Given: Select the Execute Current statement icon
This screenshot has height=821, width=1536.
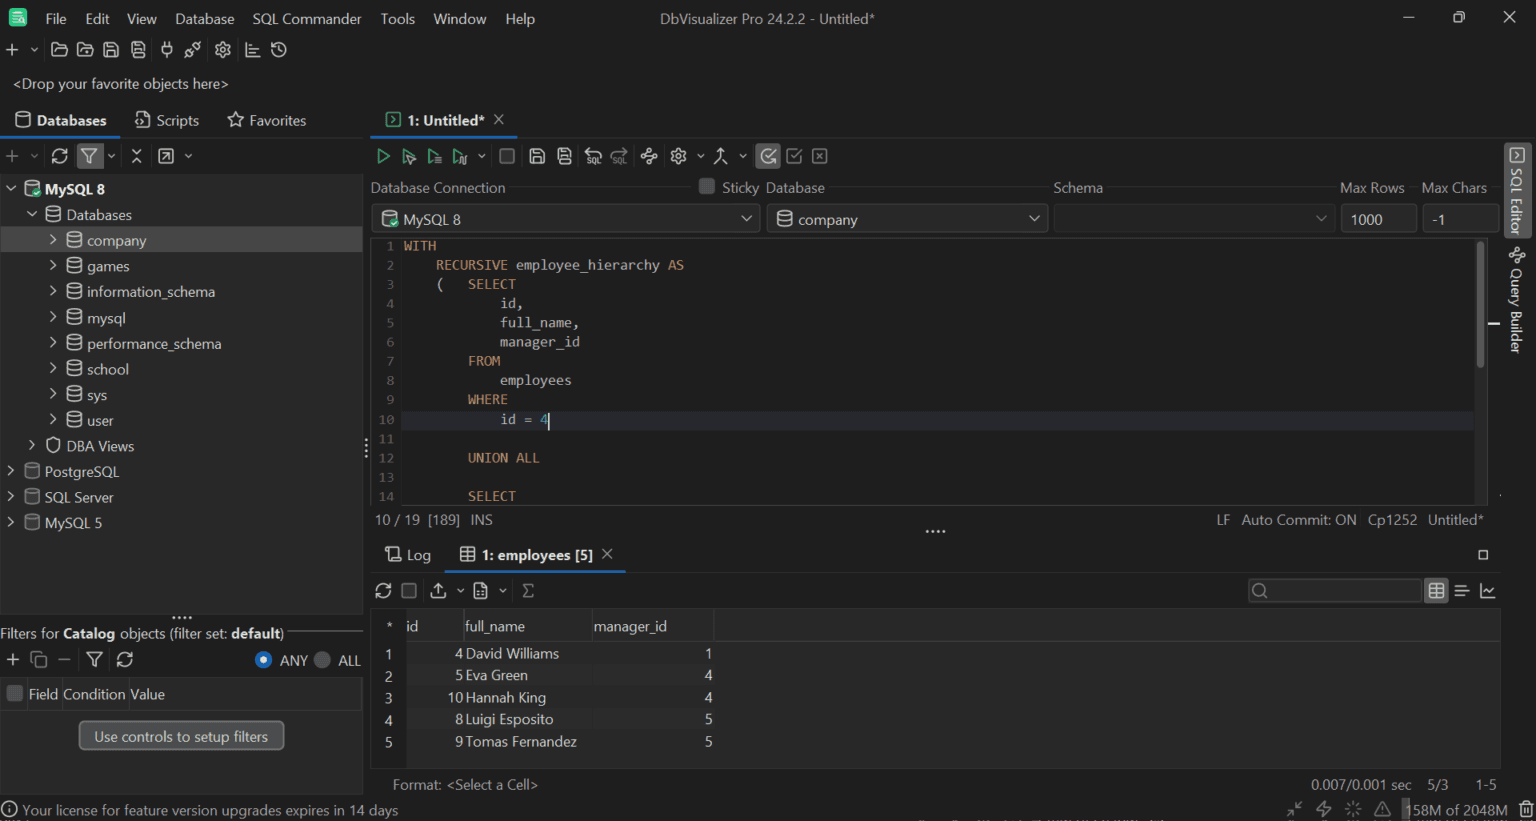Looking at the screenshot, I should pos(409,156).
